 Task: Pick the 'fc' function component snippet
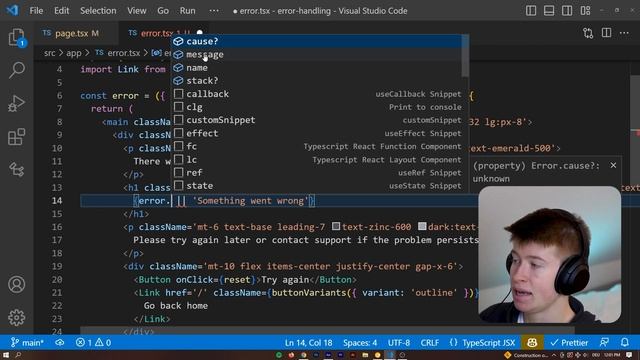(316, 146)
